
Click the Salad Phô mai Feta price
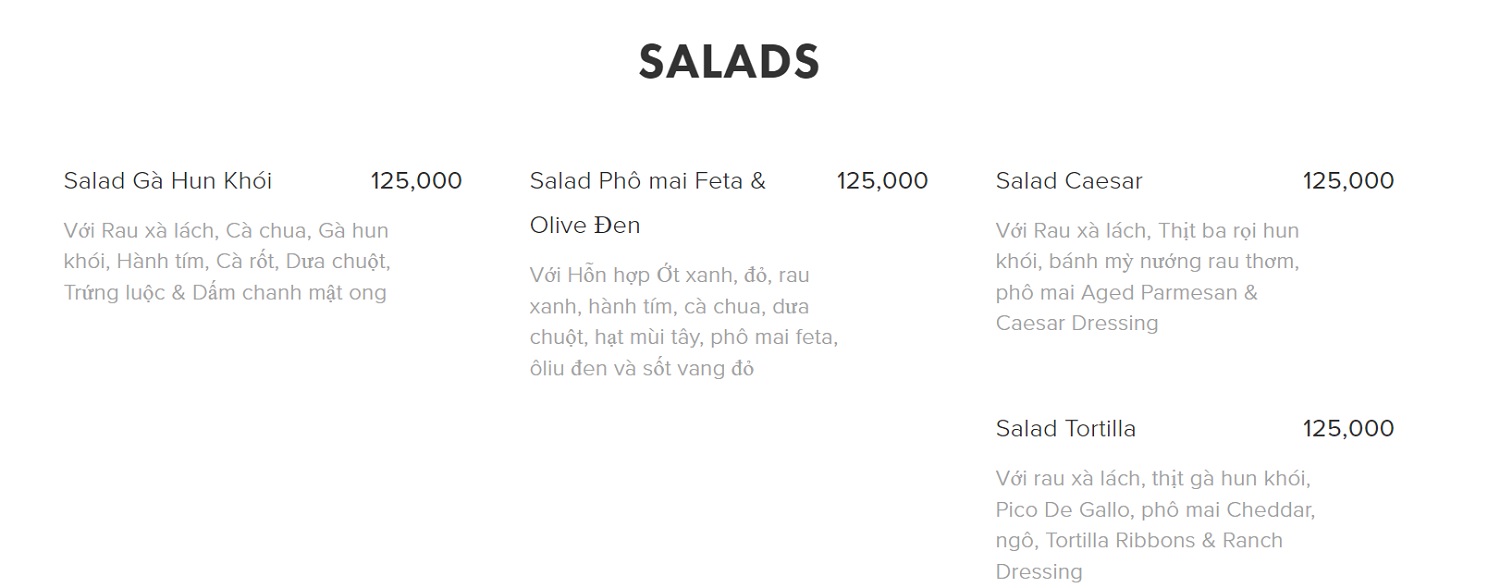point(882,181)
